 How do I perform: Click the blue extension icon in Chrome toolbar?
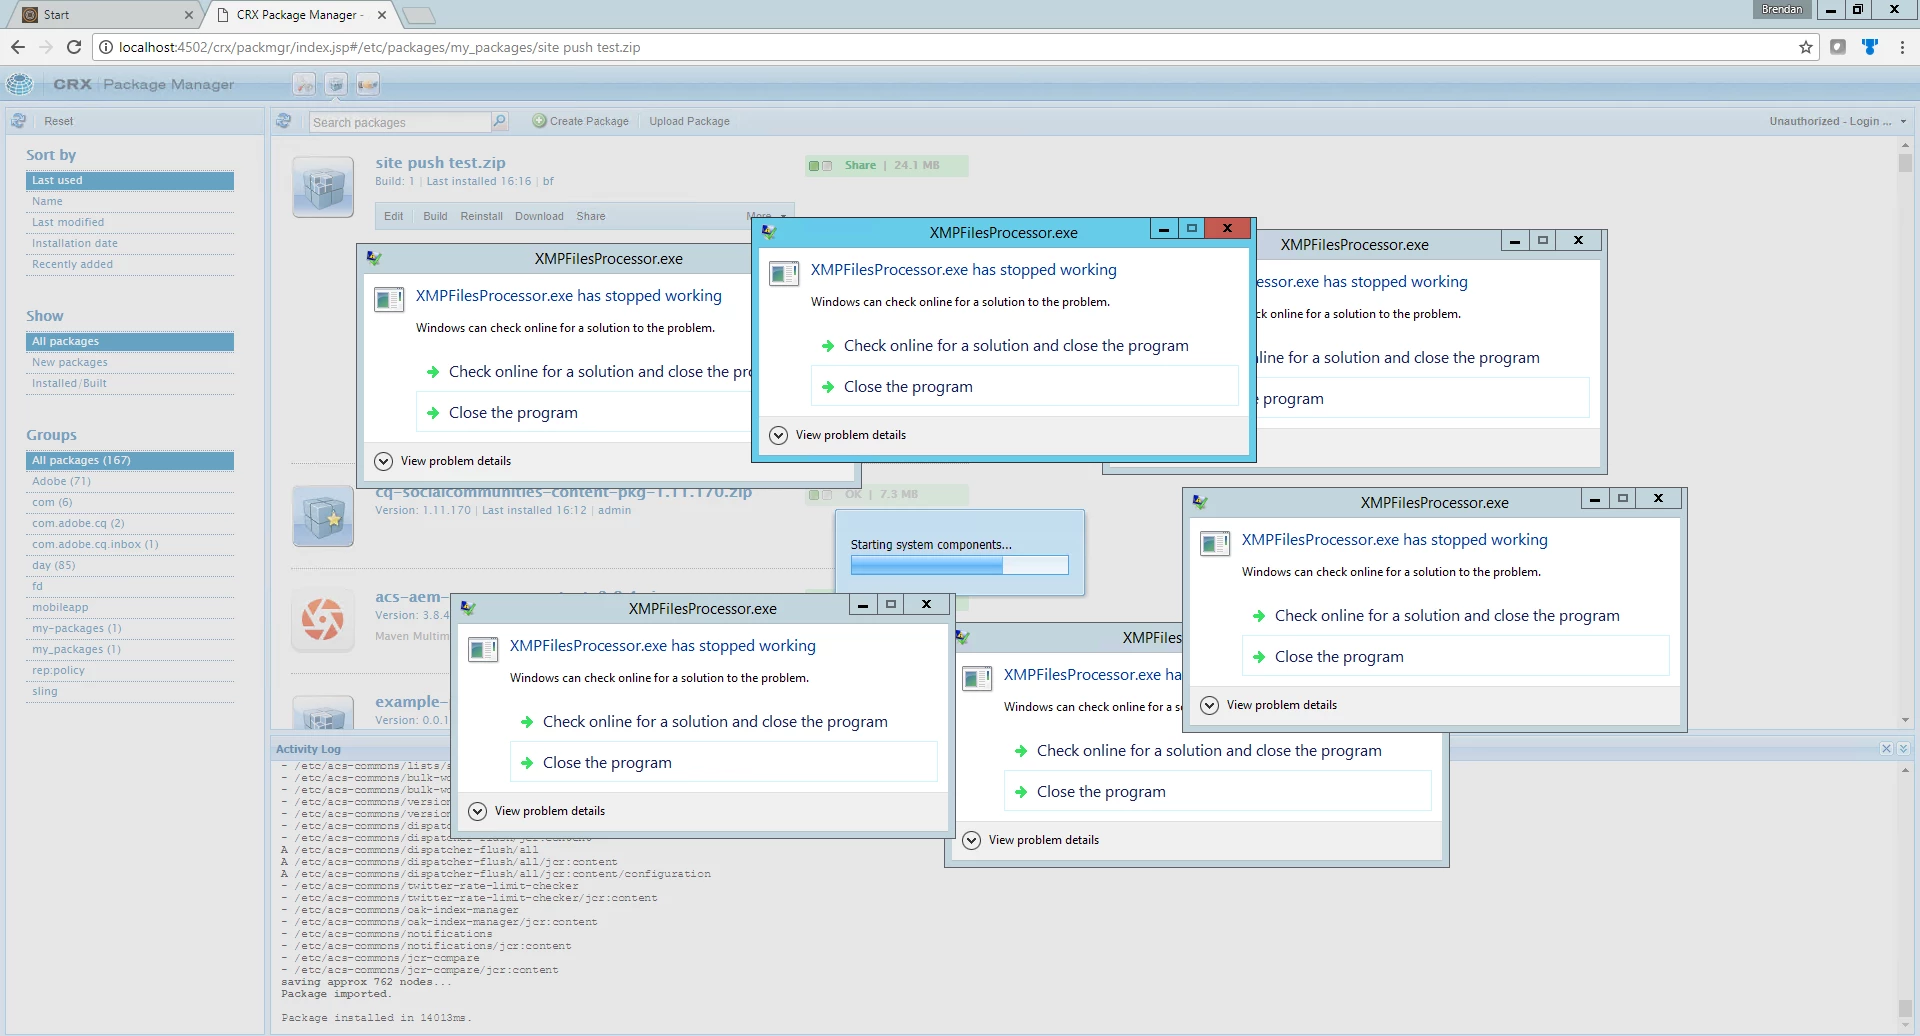[1870, 47]
